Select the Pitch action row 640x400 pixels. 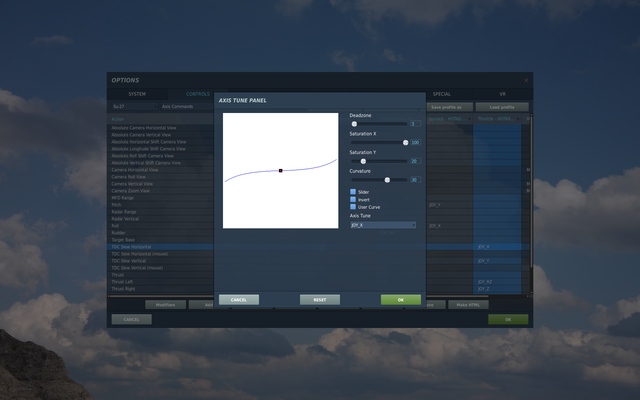[x=160, y=204]
